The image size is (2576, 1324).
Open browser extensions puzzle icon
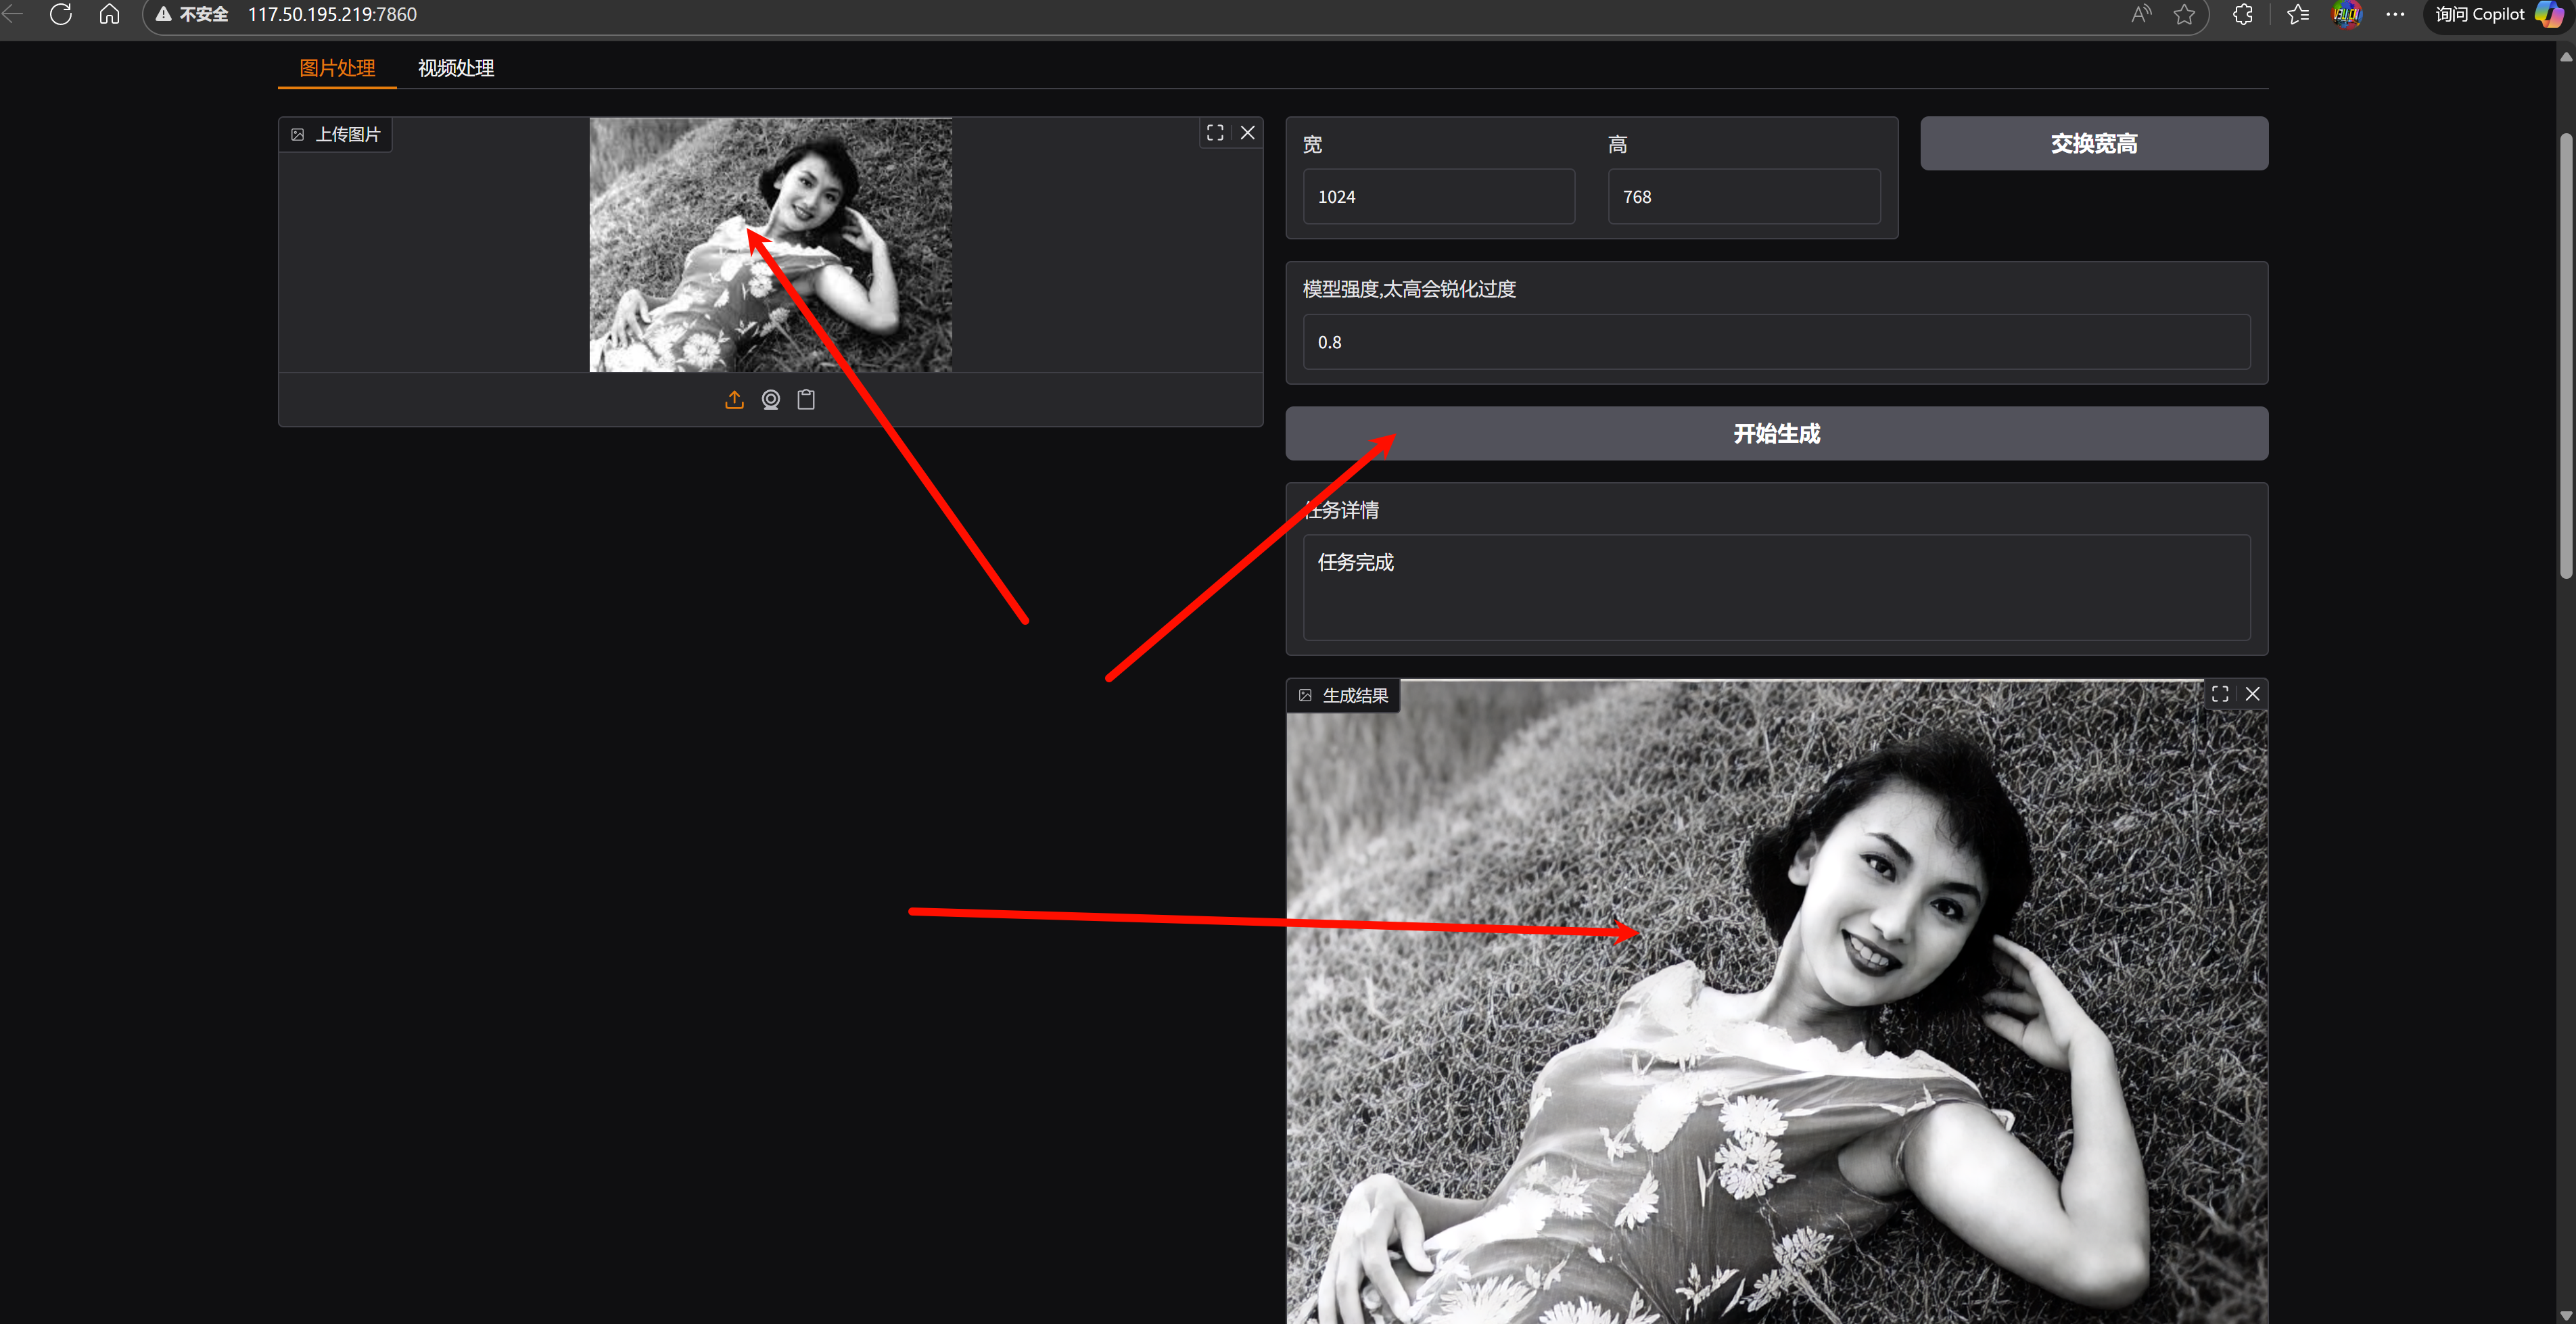pyautogui.click(x=2243, y=14)
